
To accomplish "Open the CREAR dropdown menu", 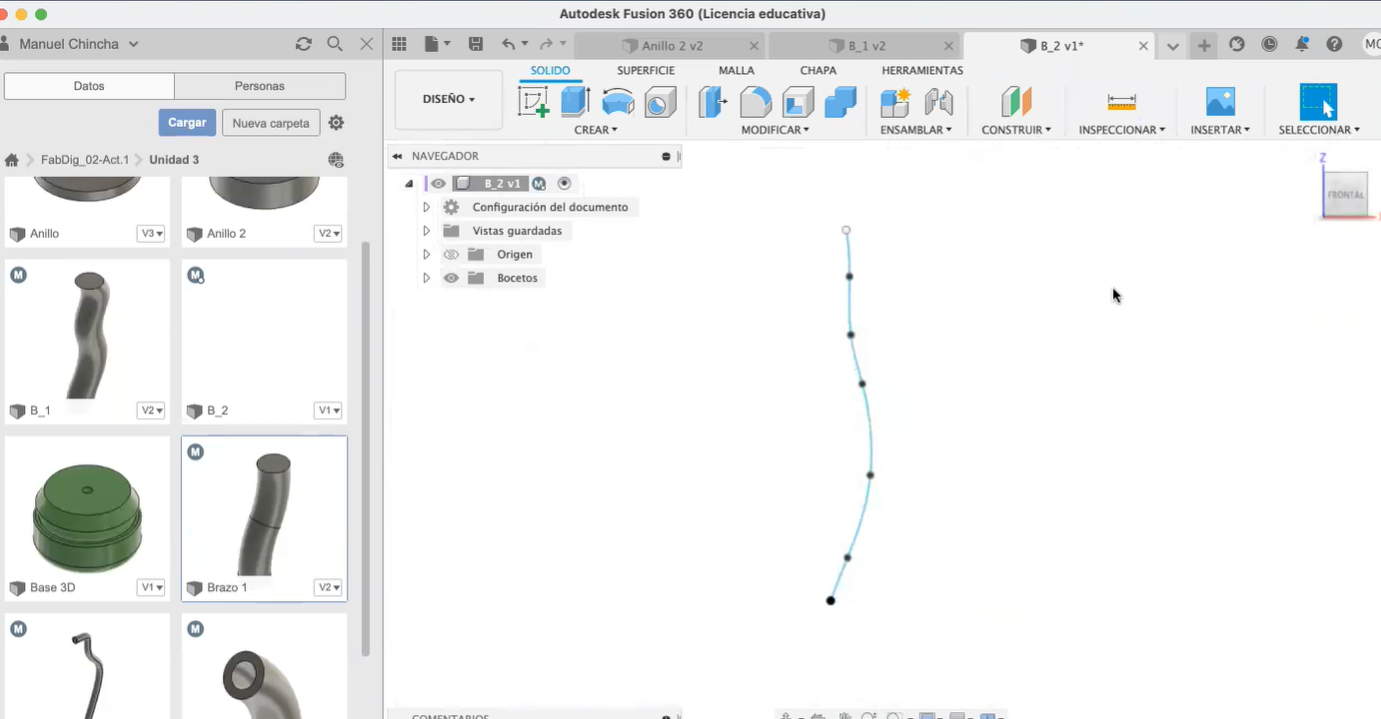I will (x=596, y=129).
